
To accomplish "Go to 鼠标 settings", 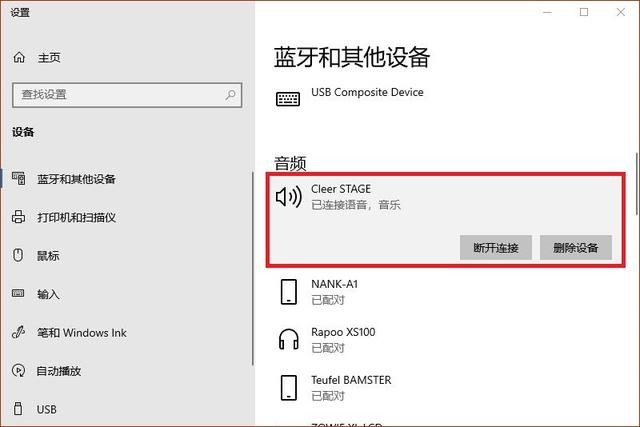I will pyautogui.click(x=48, y=256).
